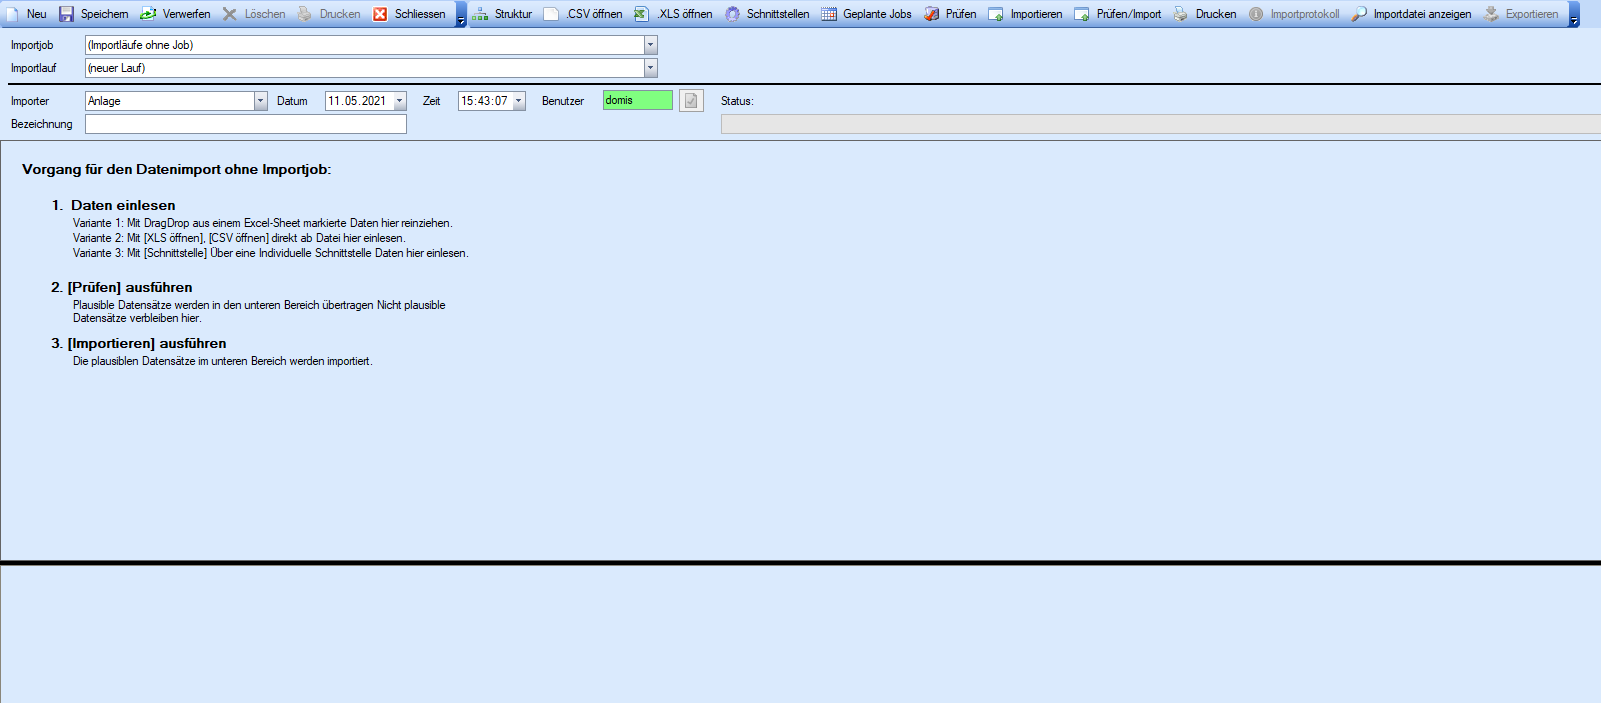Click the Löschen delete icon
Image resolution: width=1601 pixels, height=703 pixels.
coord(230,14)
